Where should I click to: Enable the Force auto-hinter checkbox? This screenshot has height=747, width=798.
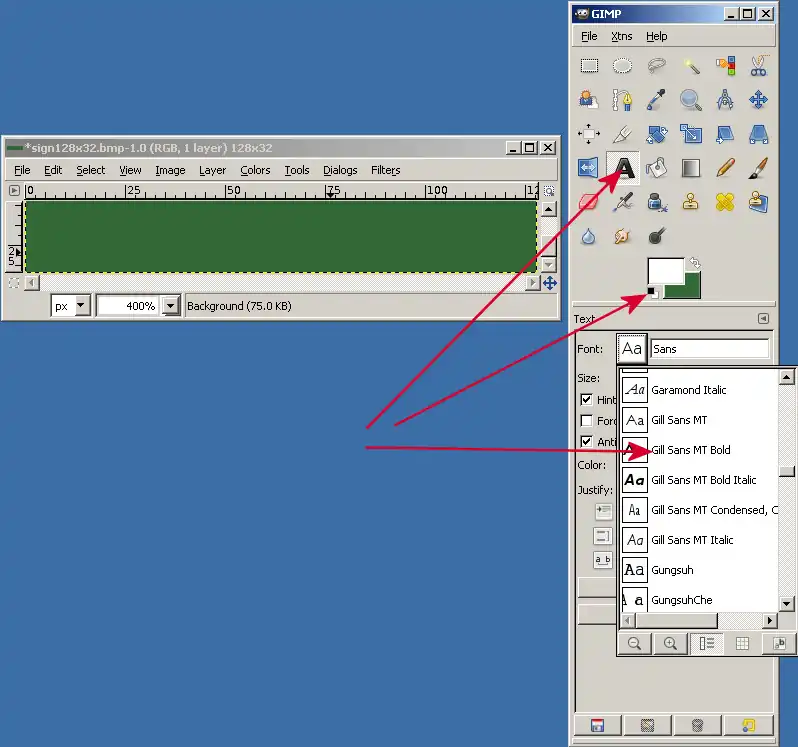pyautogui.click(x=587, y=421)
